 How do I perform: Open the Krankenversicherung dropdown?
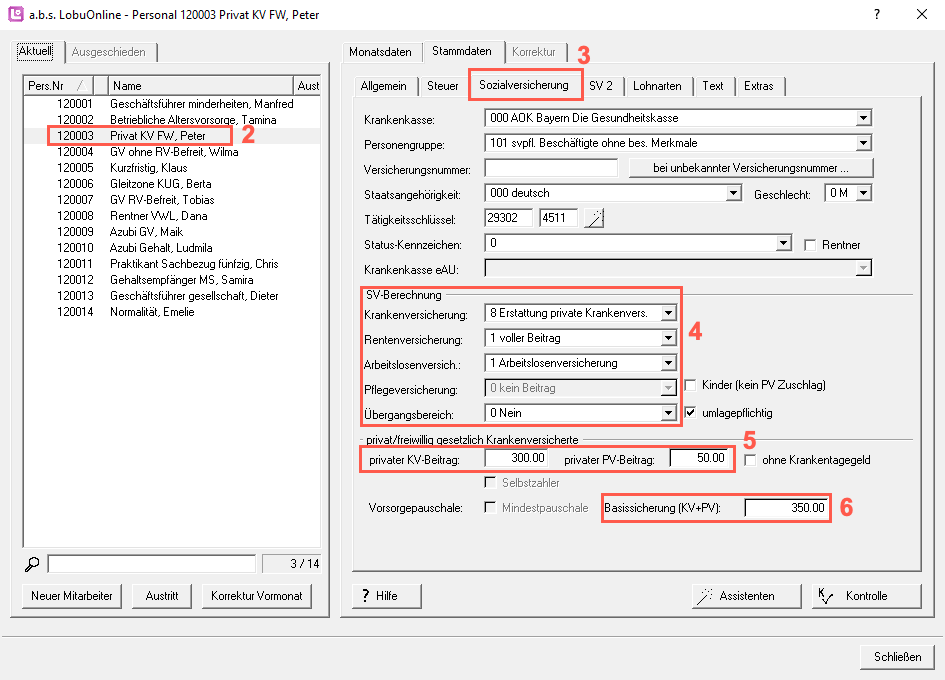click(x=668, y=313)
